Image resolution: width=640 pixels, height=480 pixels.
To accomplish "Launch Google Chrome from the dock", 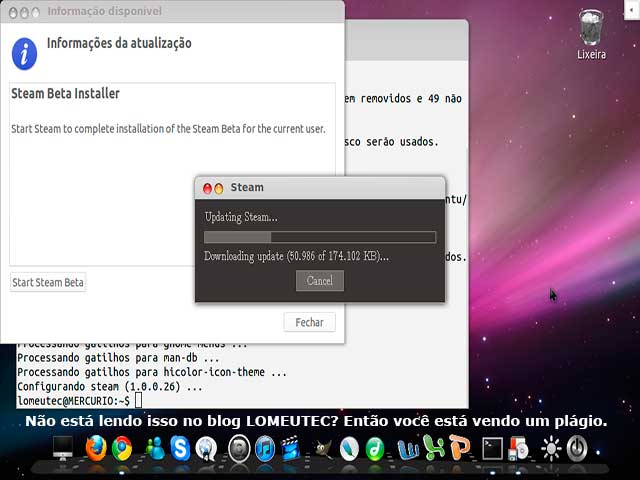I will point(122,448).
